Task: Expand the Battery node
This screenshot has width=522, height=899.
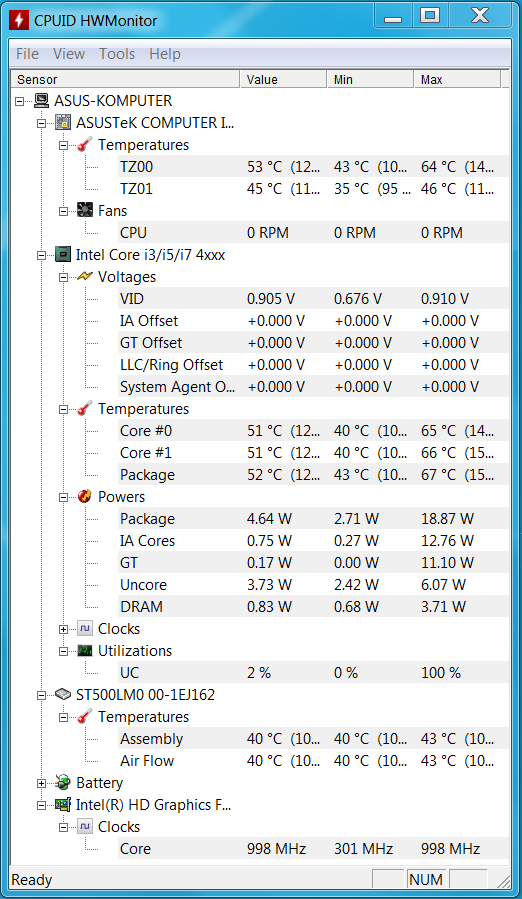Action: click(x=41, y=783)
